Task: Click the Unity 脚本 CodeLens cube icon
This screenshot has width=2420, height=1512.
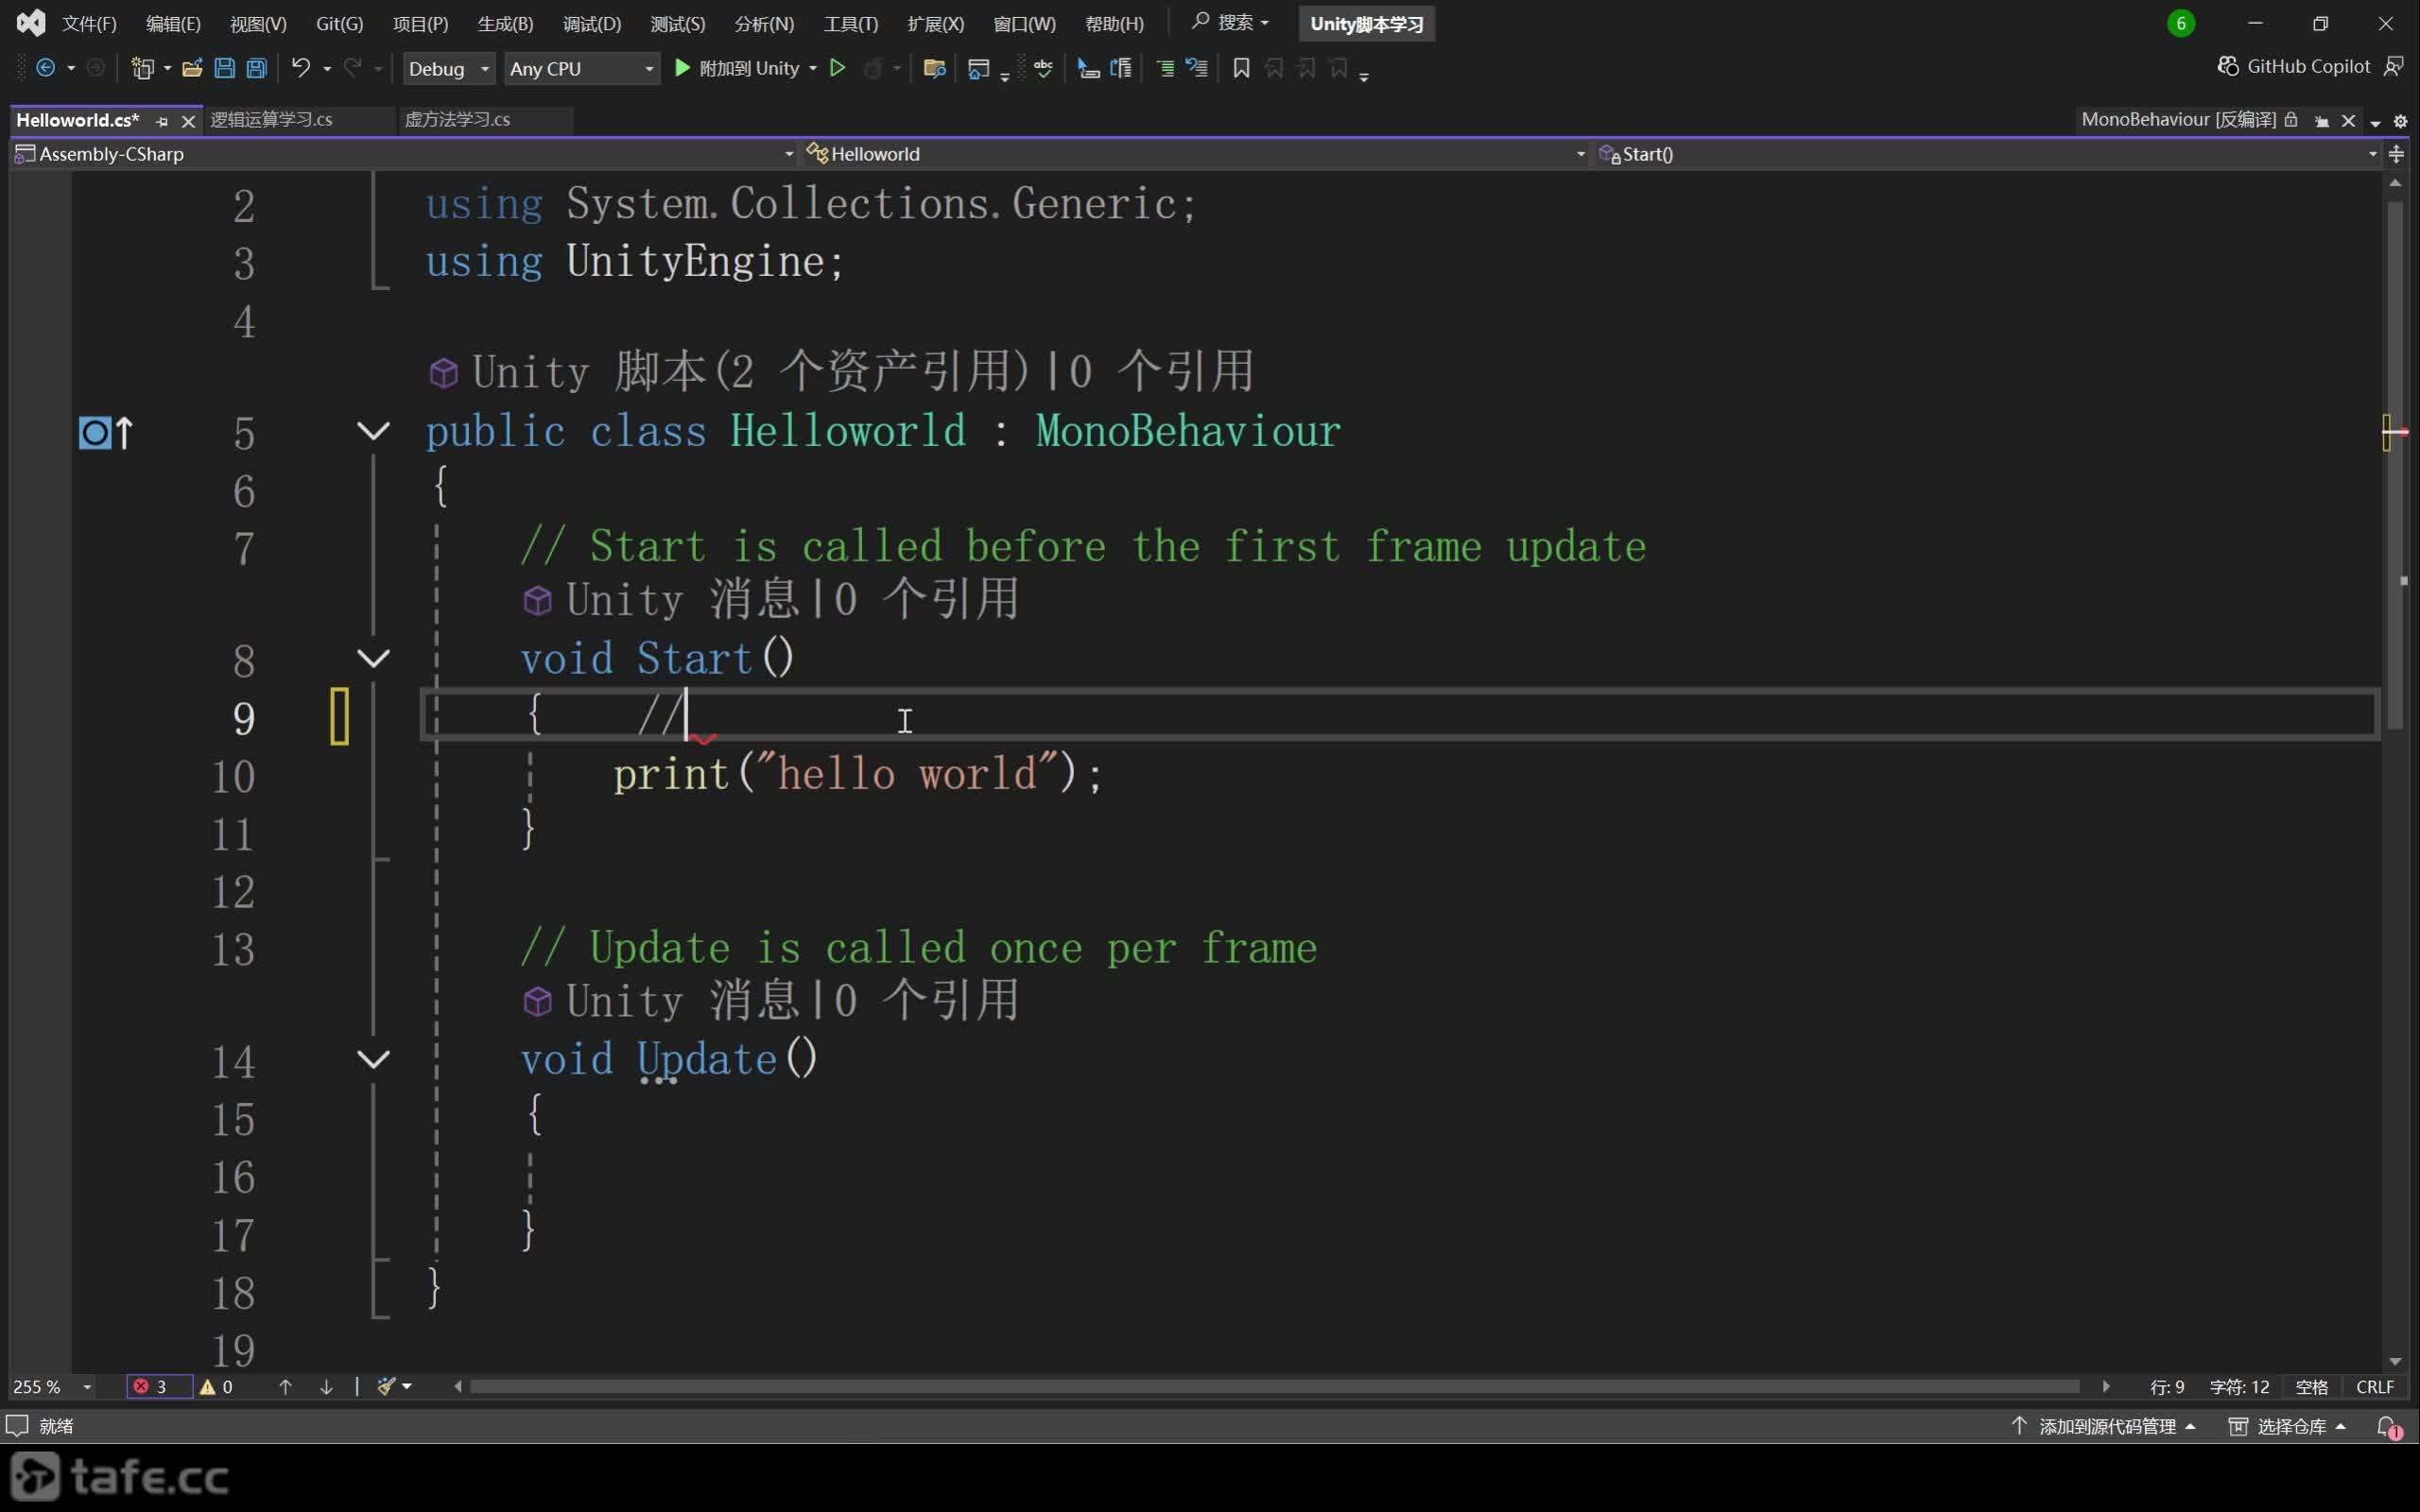Action: [443, 373]
